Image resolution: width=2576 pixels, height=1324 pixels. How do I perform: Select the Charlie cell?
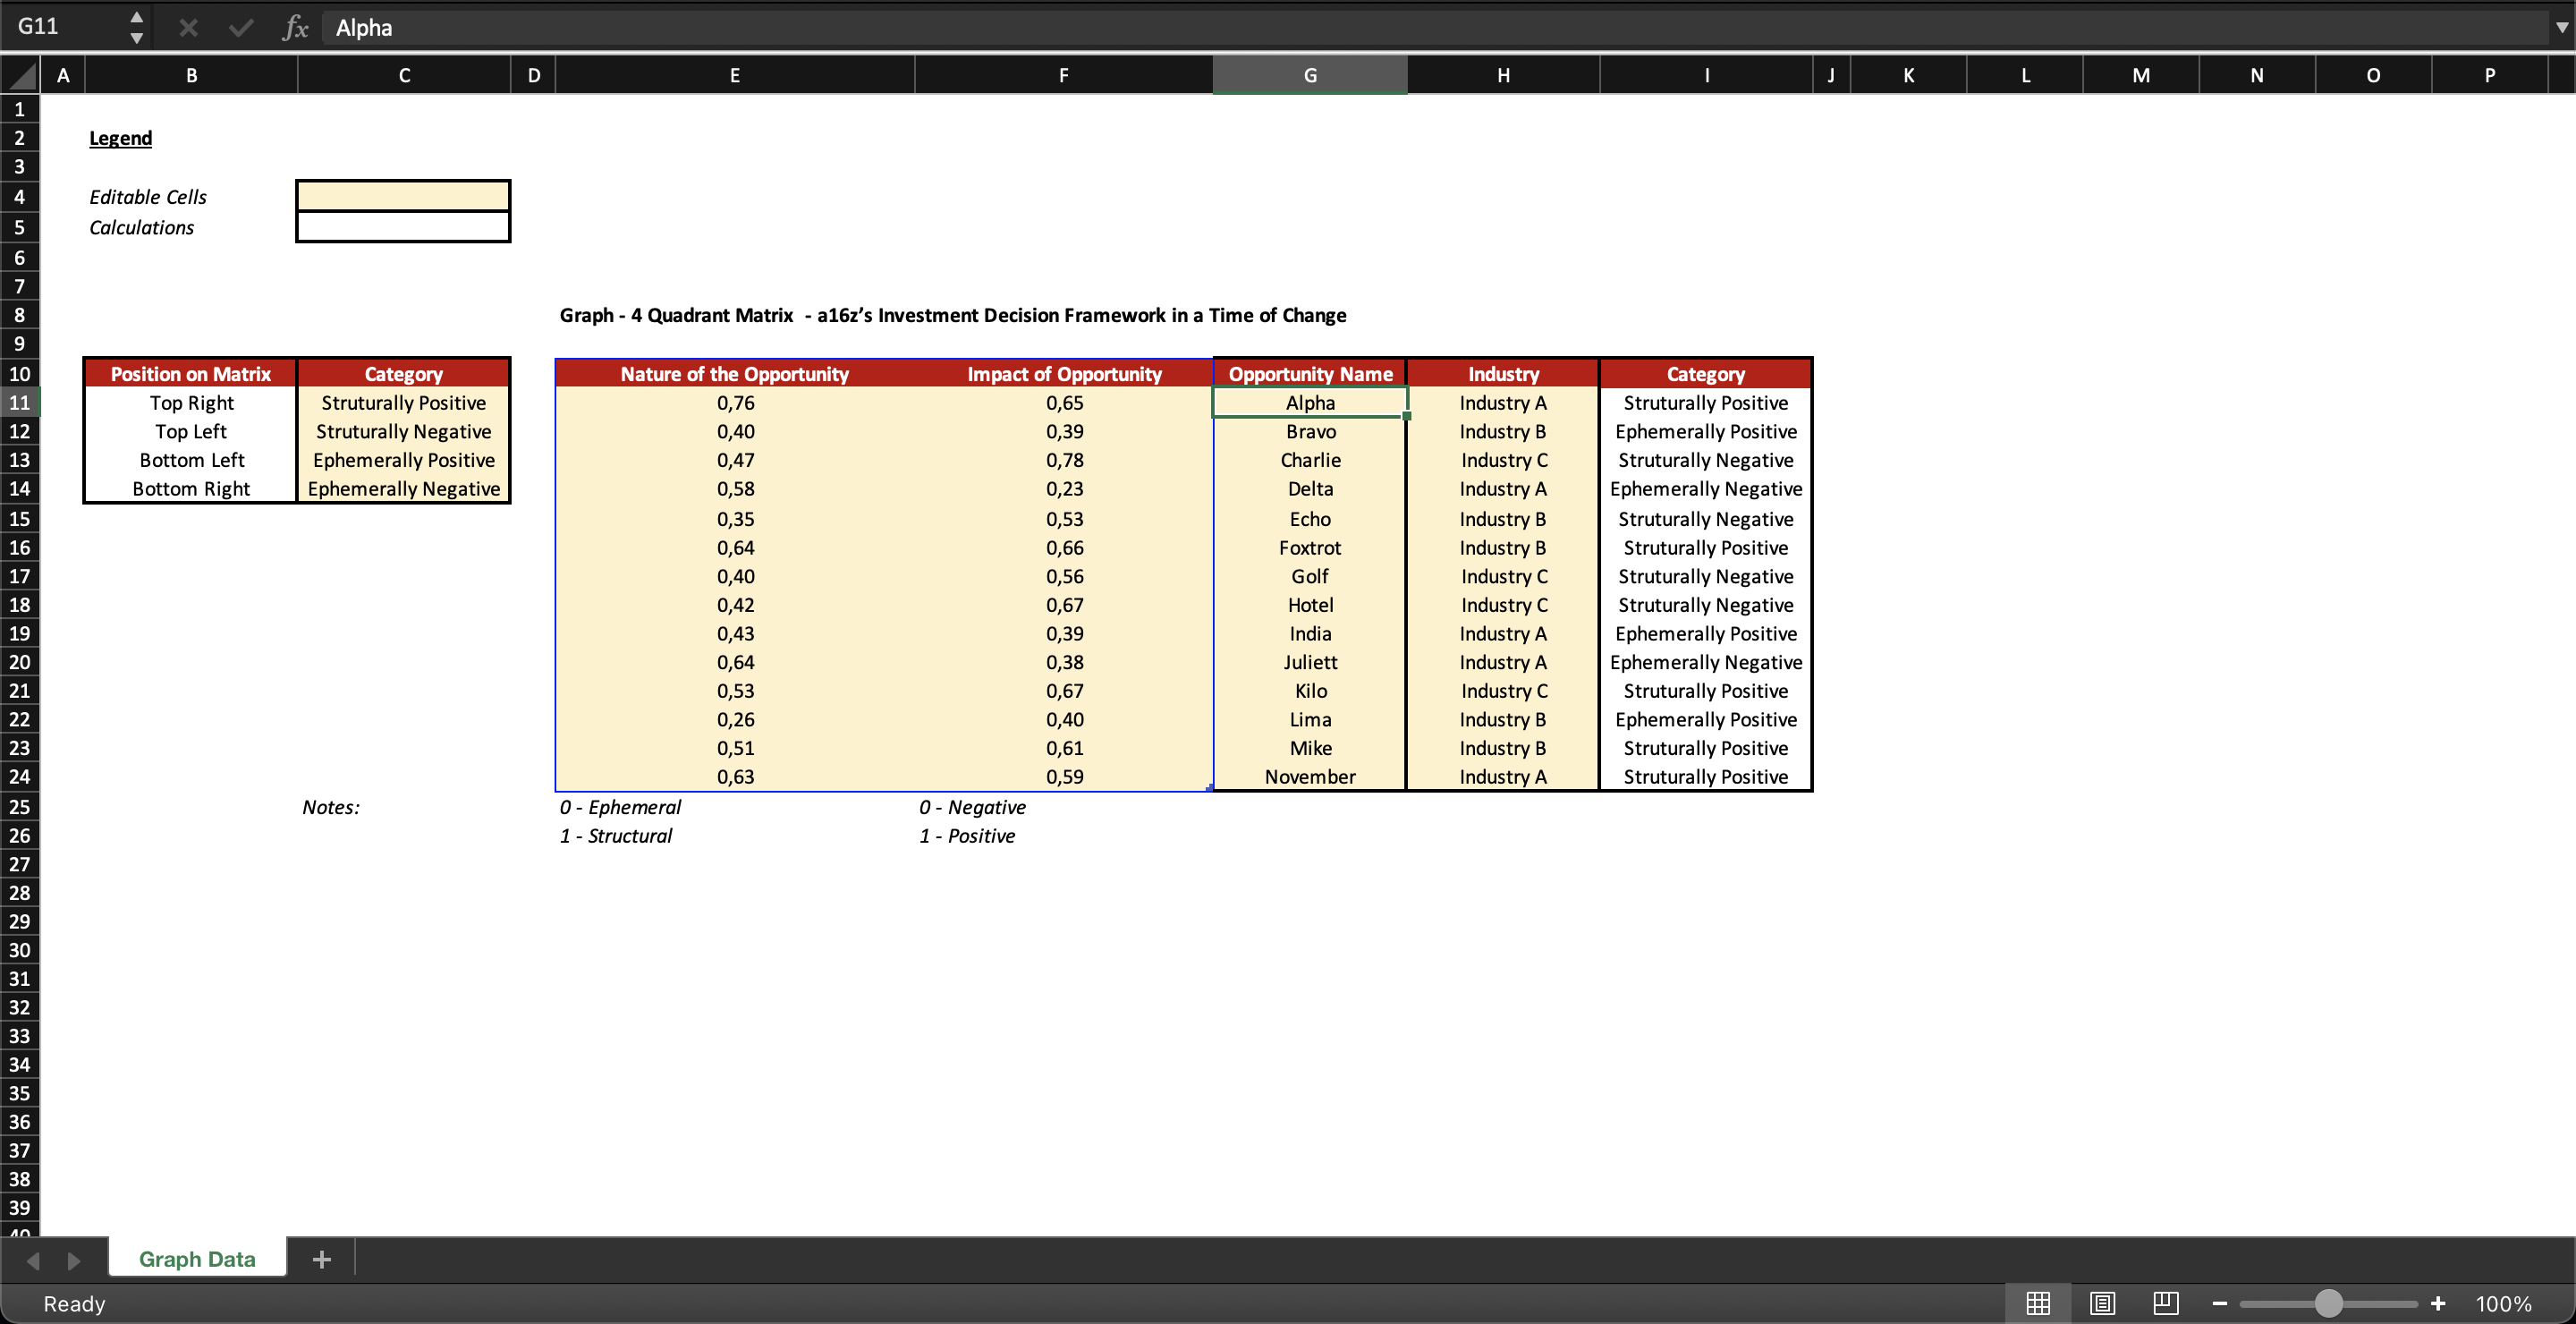click(x=1310, y=460)
